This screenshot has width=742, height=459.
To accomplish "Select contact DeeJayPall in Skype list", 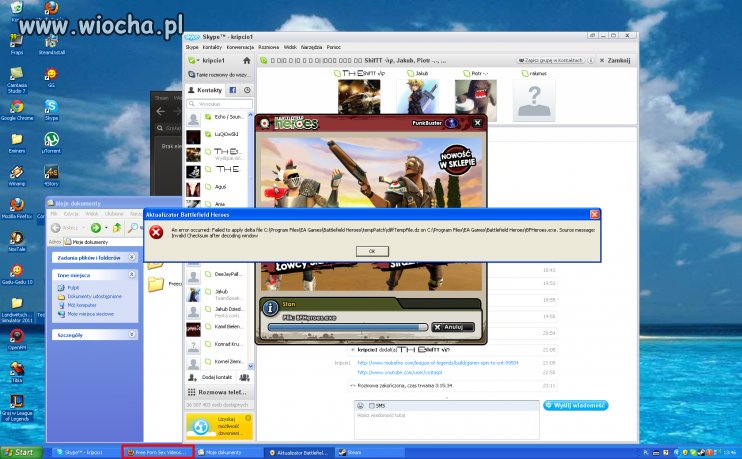I will (x=218, y=274).
